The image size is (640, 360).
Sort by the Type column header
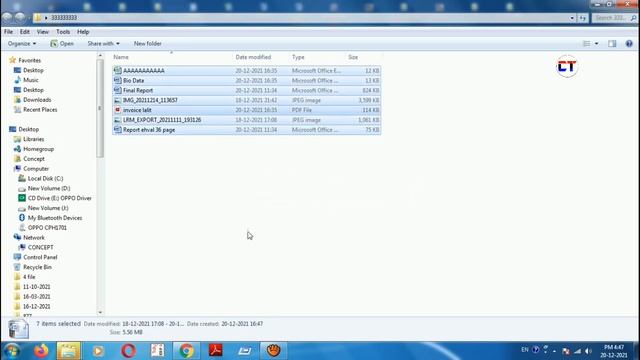click(x=298, y=57)
